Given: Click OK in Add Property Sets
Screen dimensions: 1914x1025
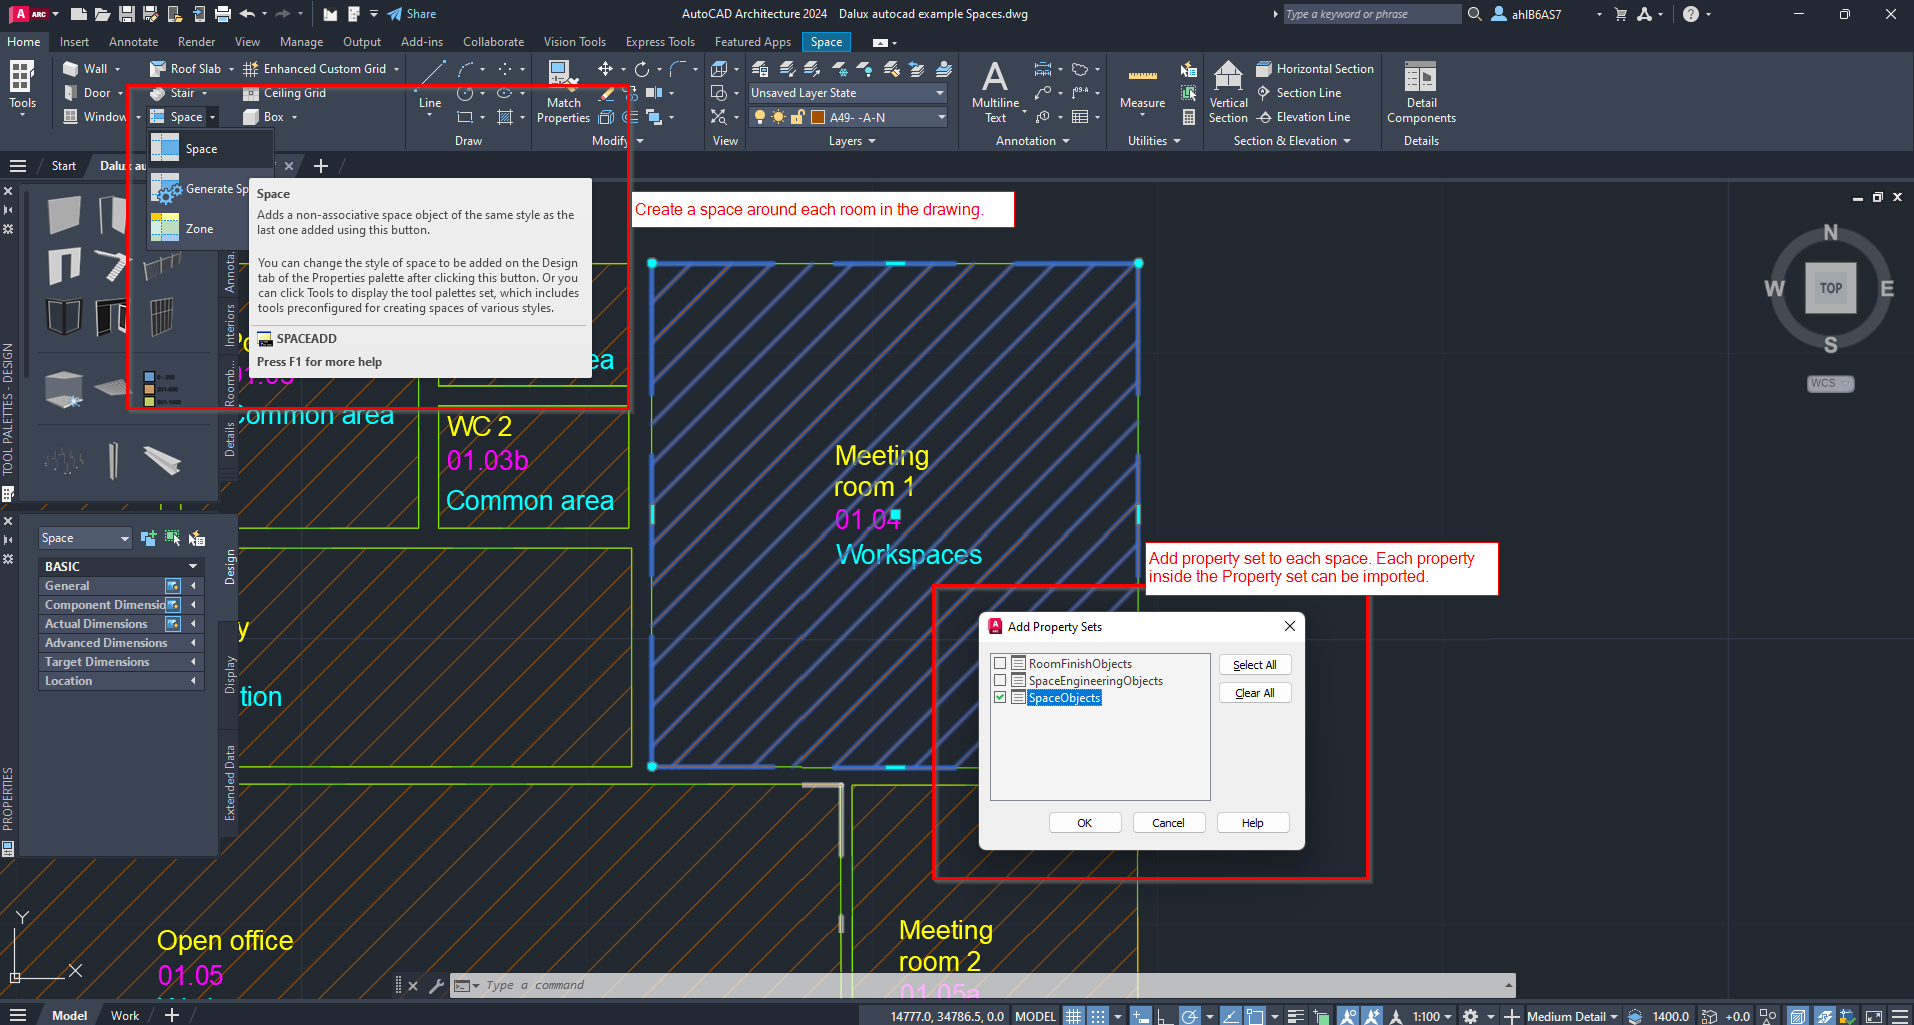Looking at the screenshot, I should point(1084,823).
